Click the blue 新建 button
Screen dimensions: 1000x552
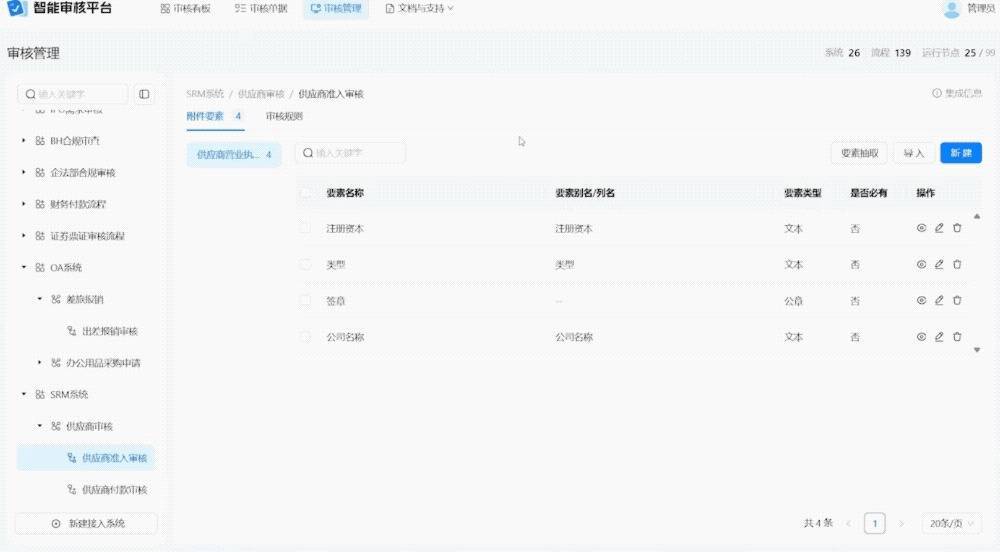960,153
